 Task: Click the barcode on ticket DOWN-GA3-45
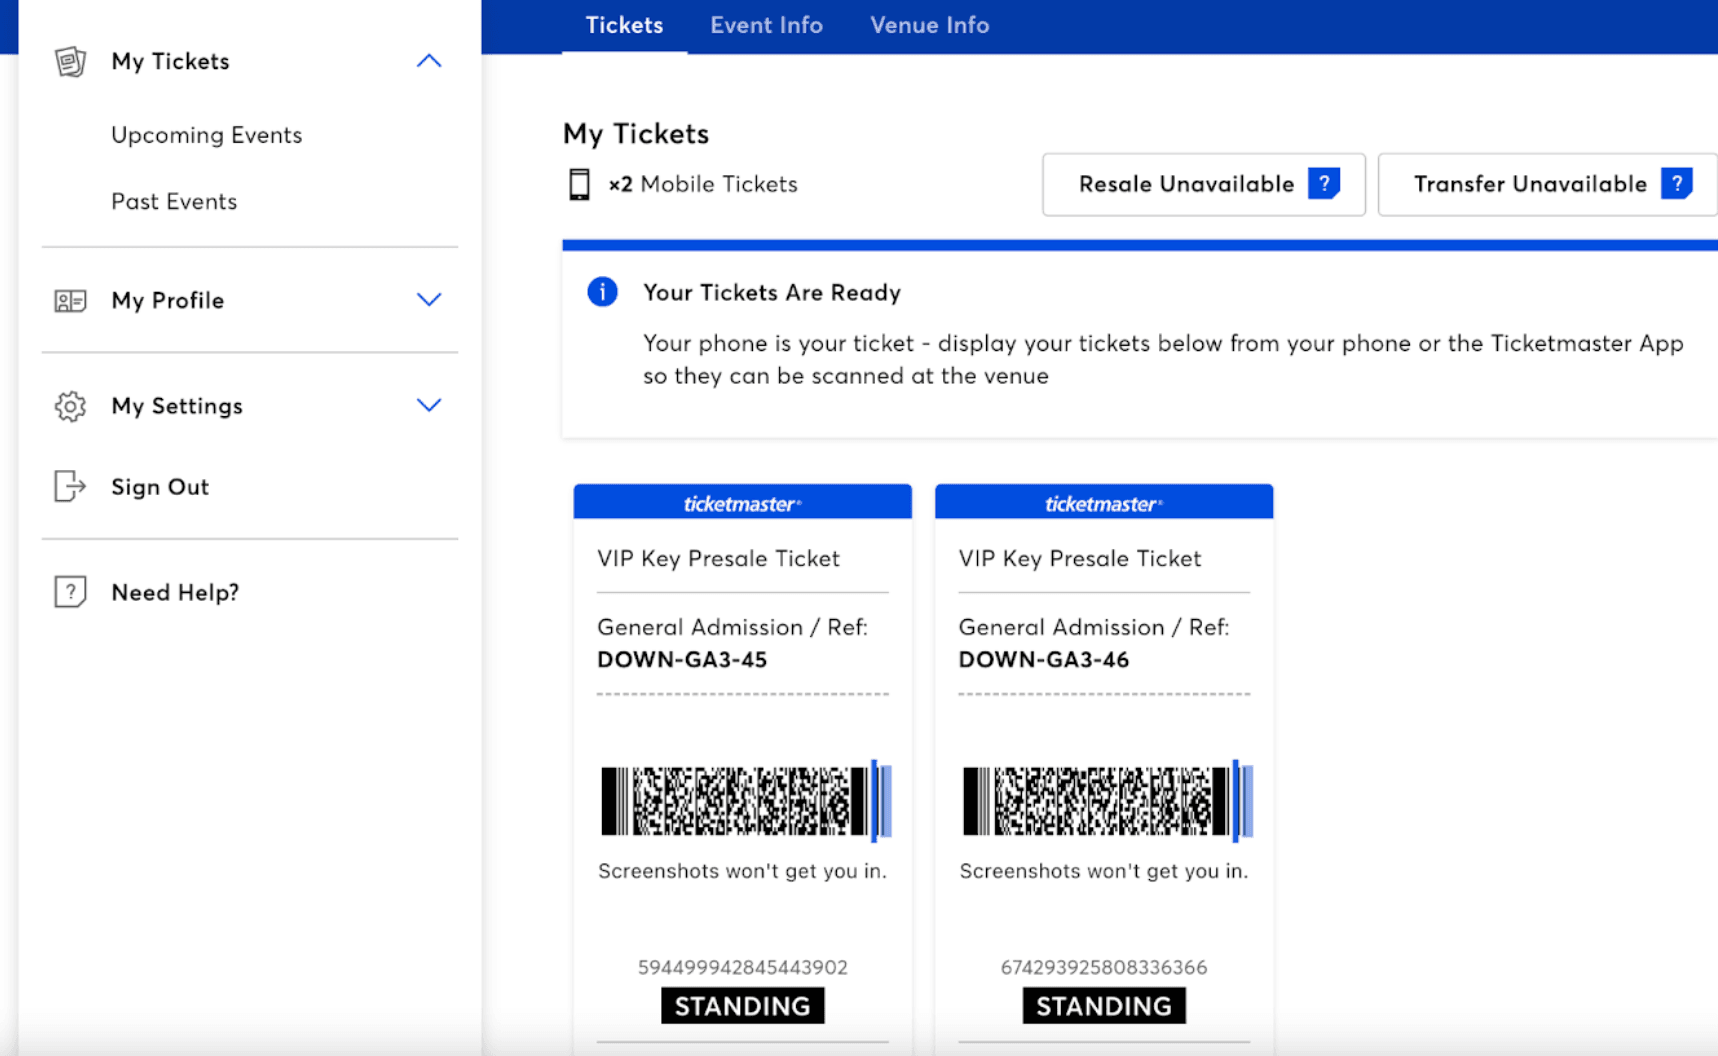(x=744, y=801)
